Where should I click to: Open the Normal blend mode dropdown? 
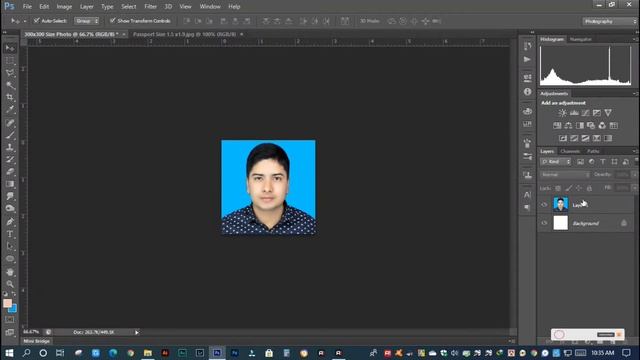click(x=565, y=175)
